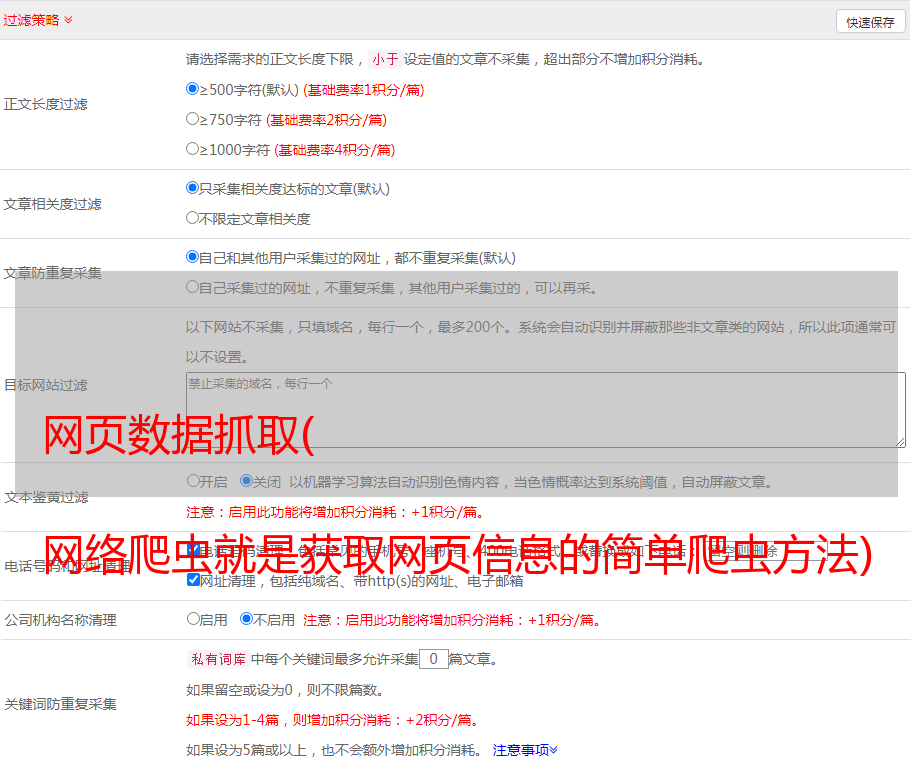This screenshot has height=768, width=912.
Task: Click the 目标网站过滤 row label
Action: tap(45, 385)
